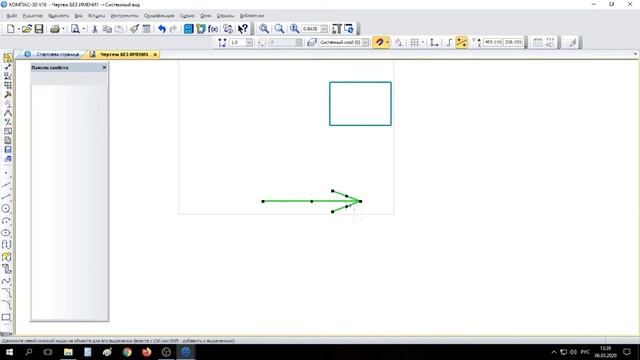Click the X coordinate input field
Viewport: 640px width, 360px height.
tap(493, 42)
